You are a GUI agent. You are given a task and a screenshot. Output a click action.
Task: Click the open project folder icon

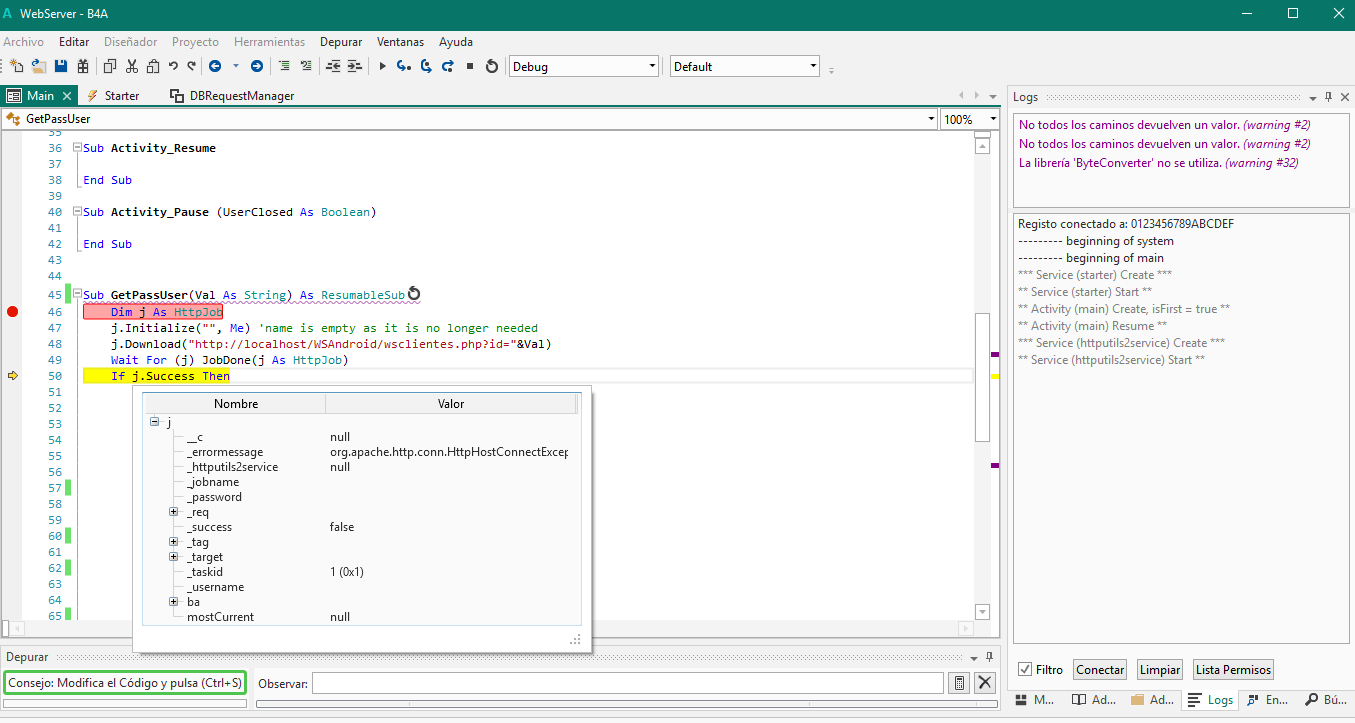pyautogui.click(x=38, y=66)
